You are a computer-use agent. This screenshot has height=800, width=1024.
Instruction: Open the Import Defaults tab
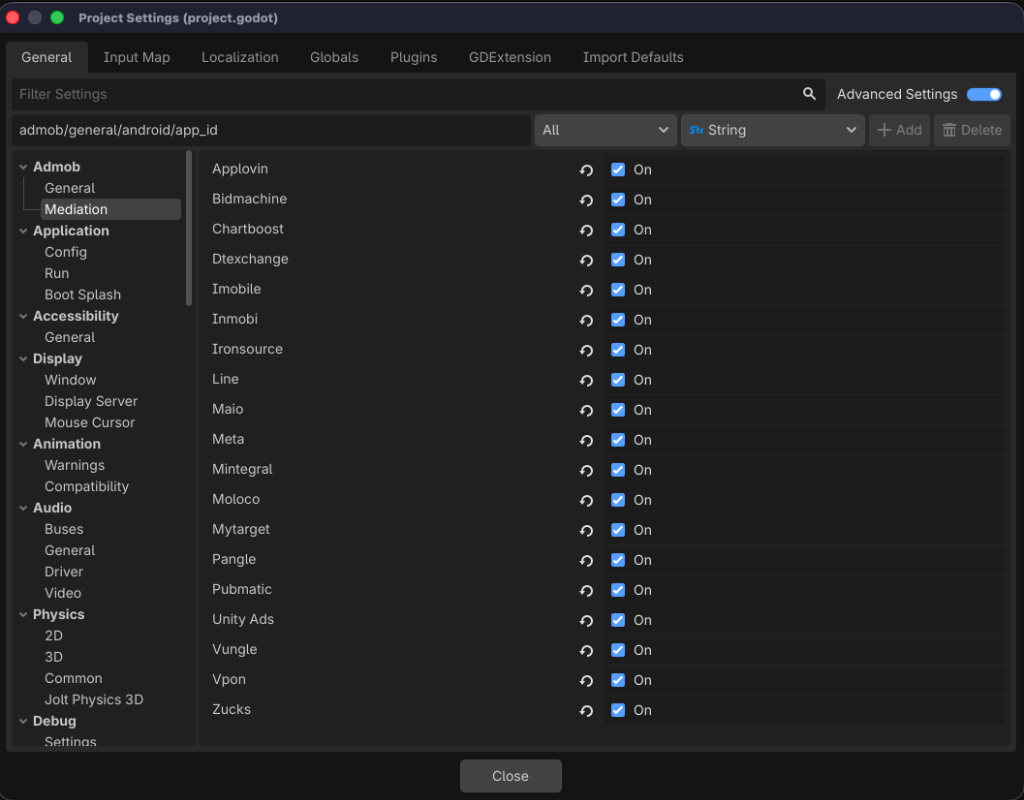[x=633, y=57]
